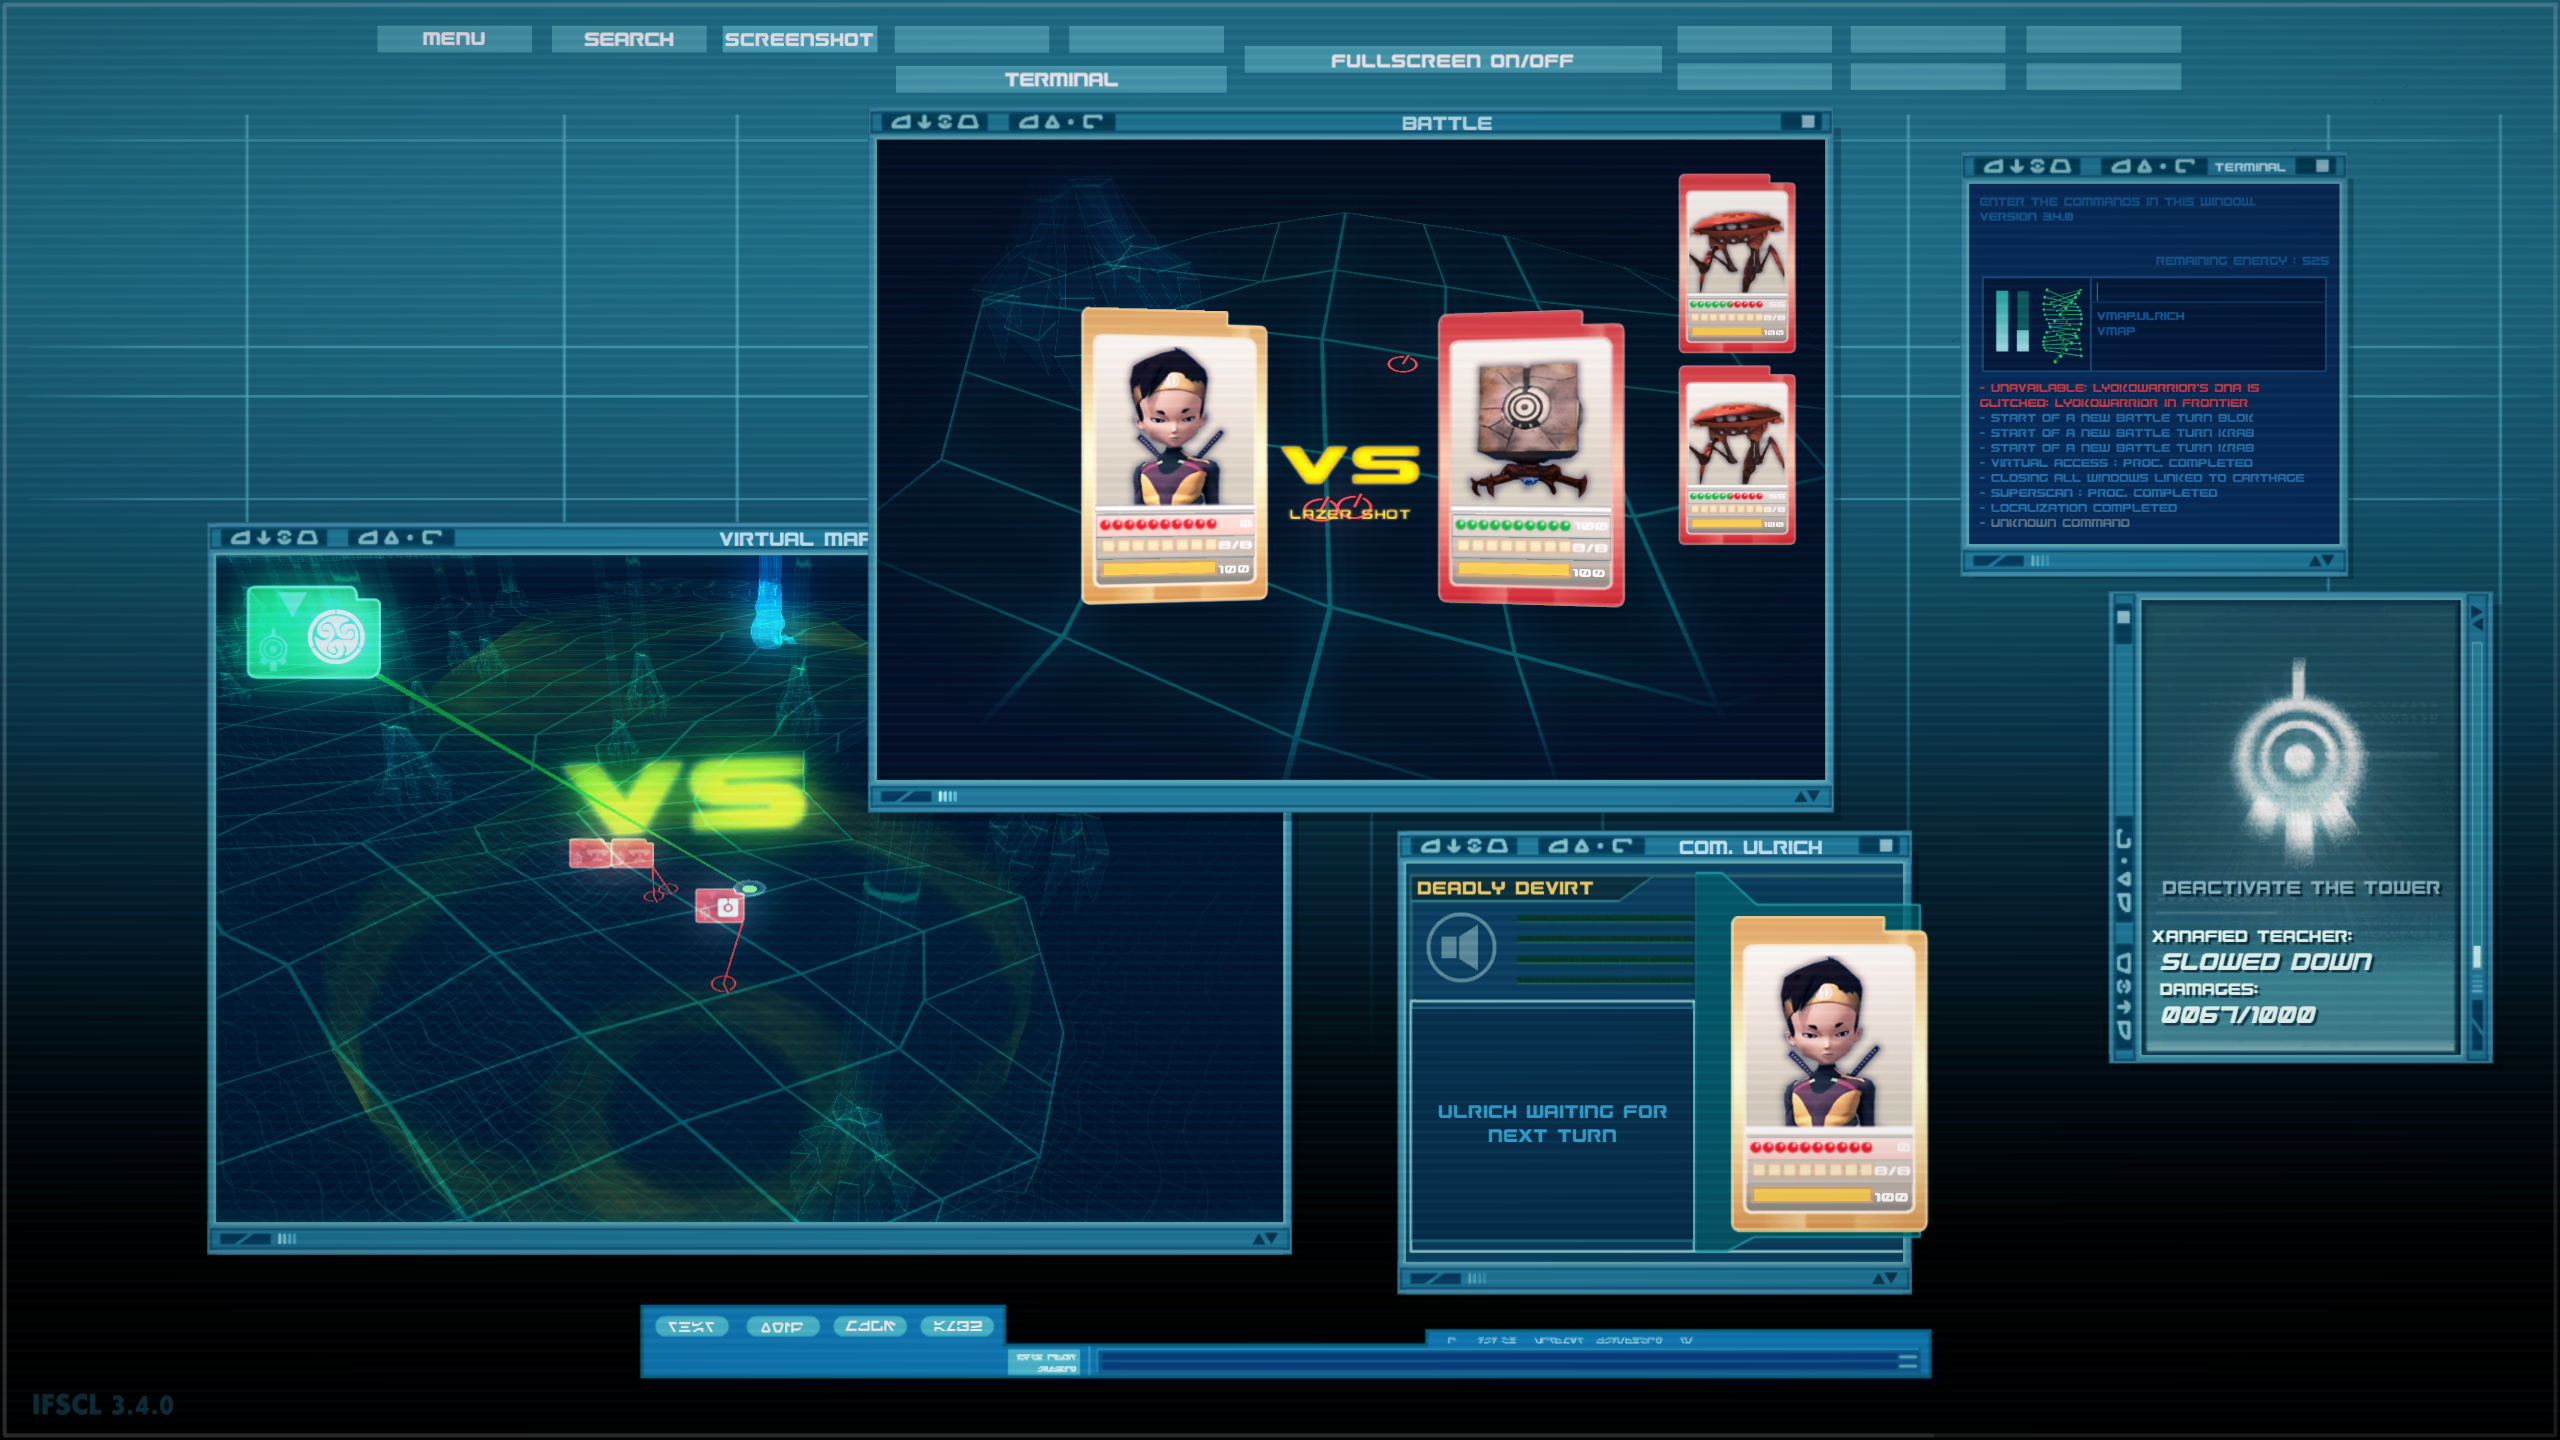Click the Virtual Map window title
The image size is (2560, 1440).
click(x=794, y=539)
